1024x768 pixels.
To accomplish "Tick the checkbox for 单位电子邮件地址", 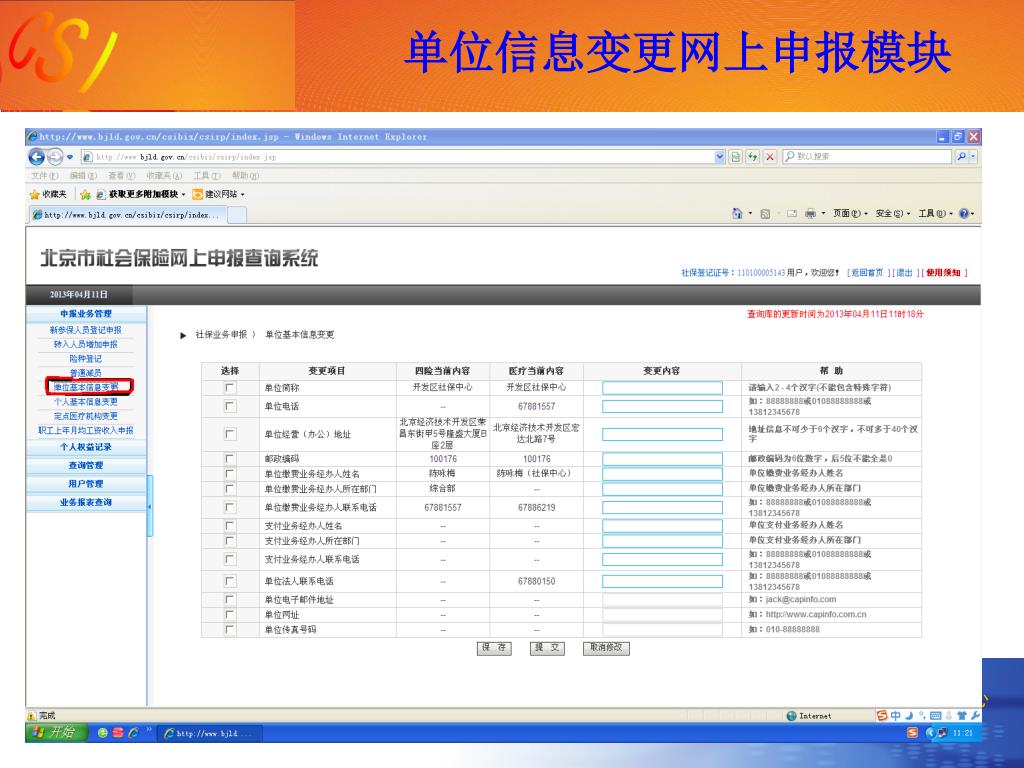I will pos(230,599).
